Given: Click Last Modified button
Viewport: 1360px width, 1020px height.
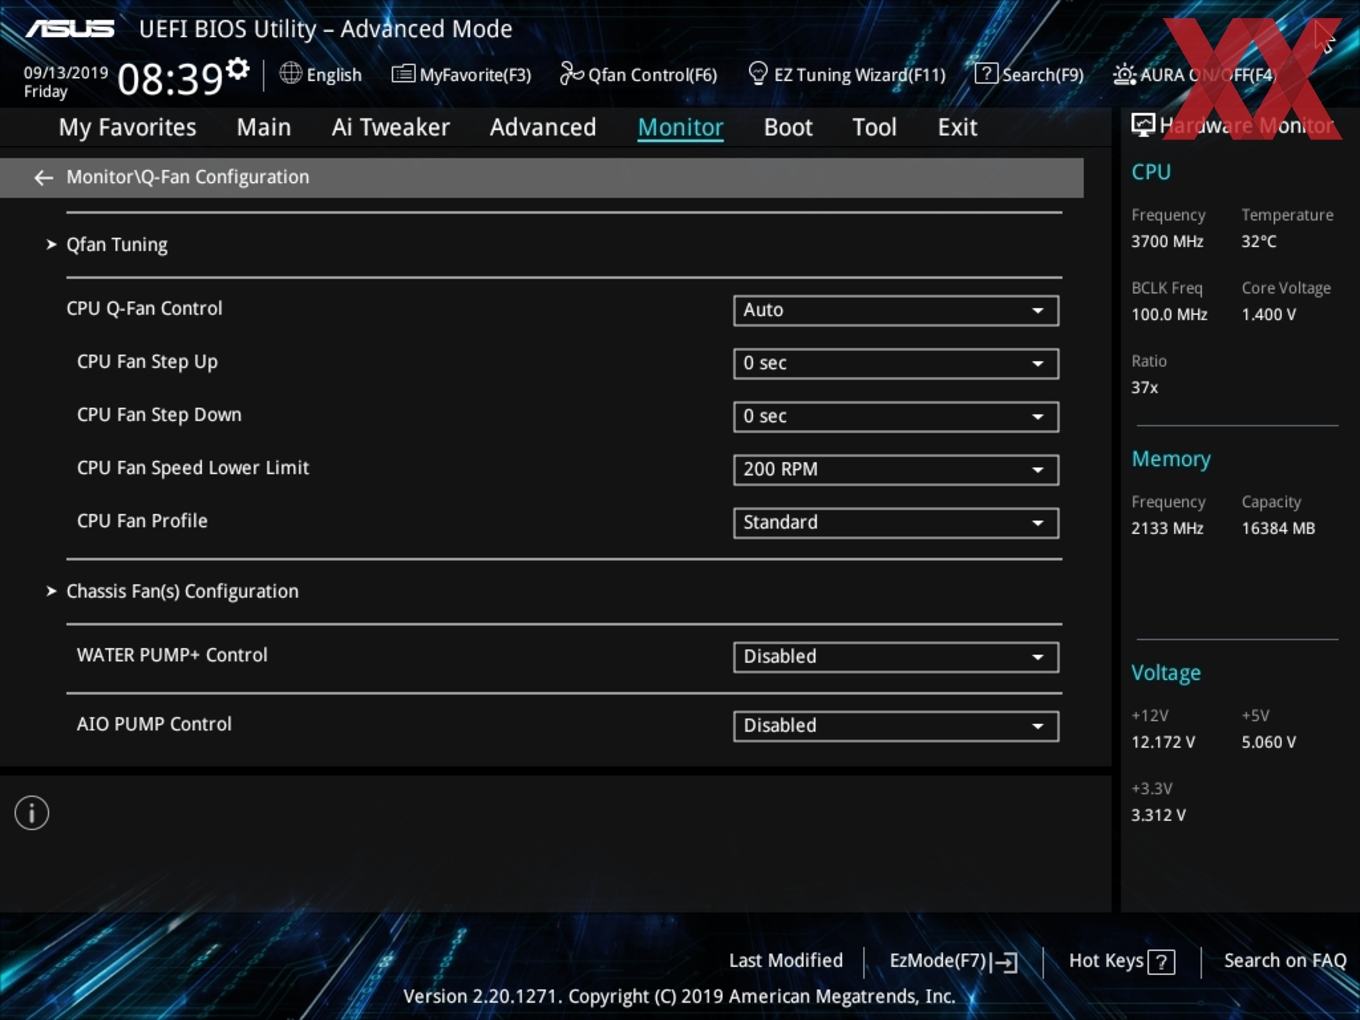Looking at the screenshot, I should (786, 961).
